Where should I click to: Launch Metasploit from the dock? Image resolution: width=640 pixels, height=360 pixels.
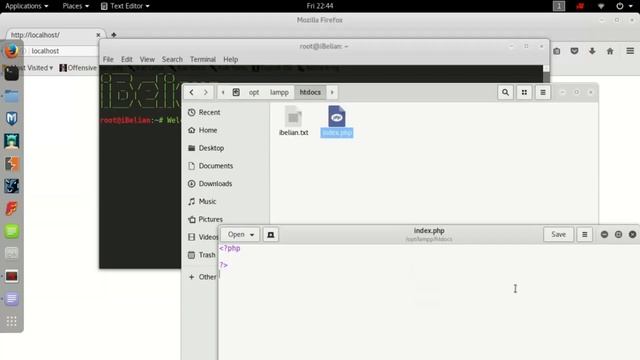tap(11, 118)
